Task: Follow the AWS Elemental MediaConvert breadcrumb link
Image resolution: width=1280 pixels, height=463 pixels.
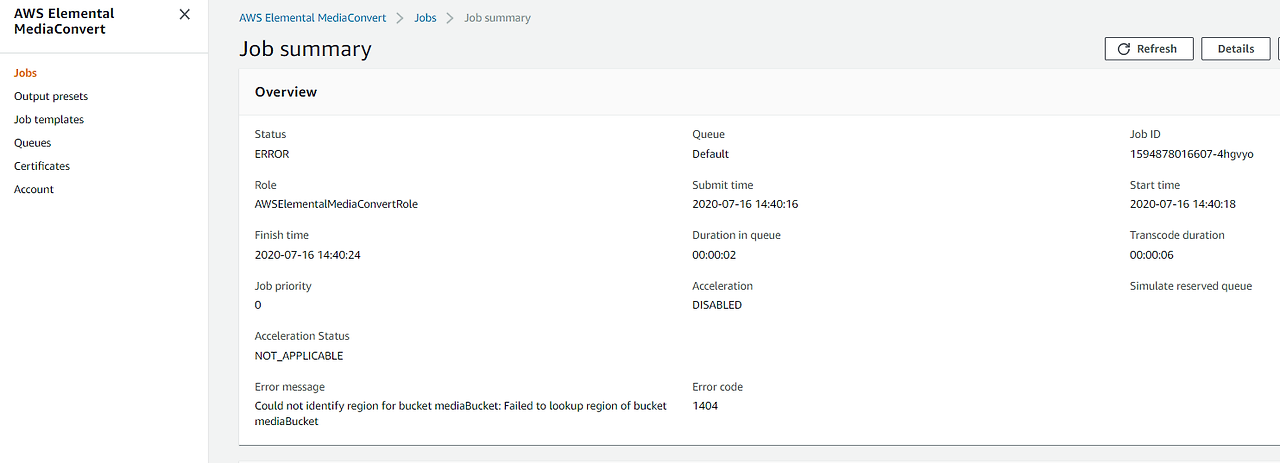Action: click(x=312, y=18)
